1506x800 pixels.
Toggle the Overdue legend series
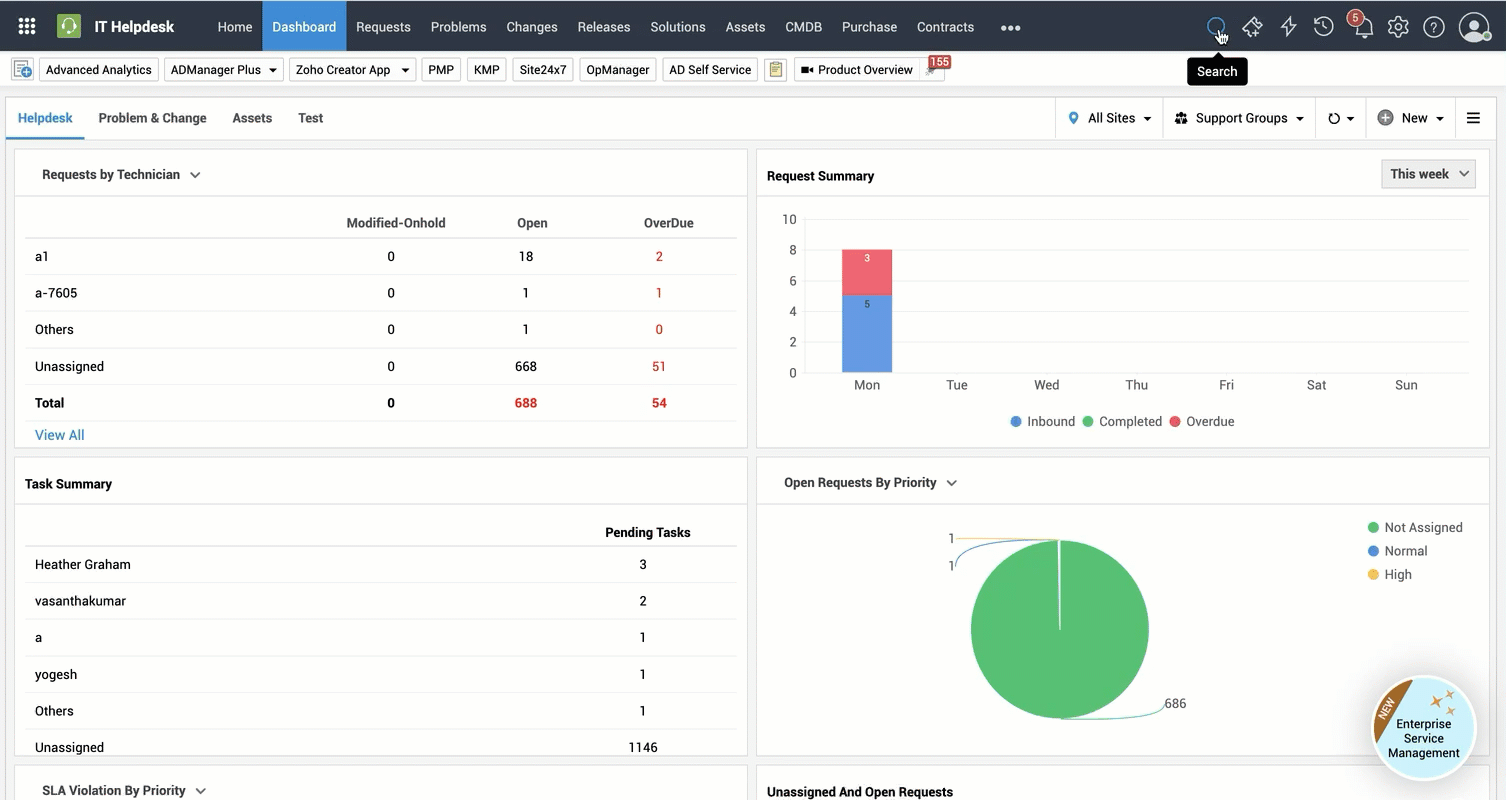[x=1201, y=422]
